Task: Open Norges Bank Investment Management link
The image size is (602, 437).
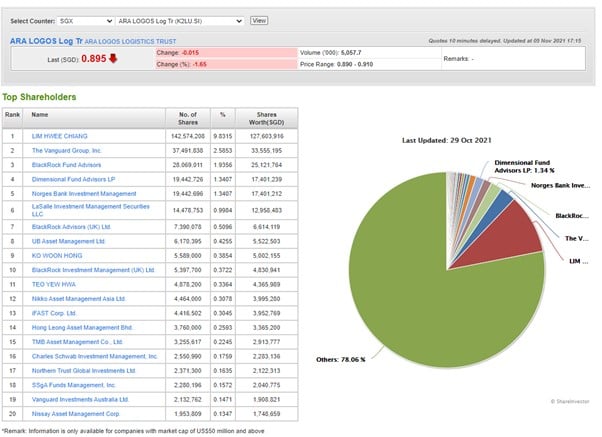Action: [x=84, y=194]
